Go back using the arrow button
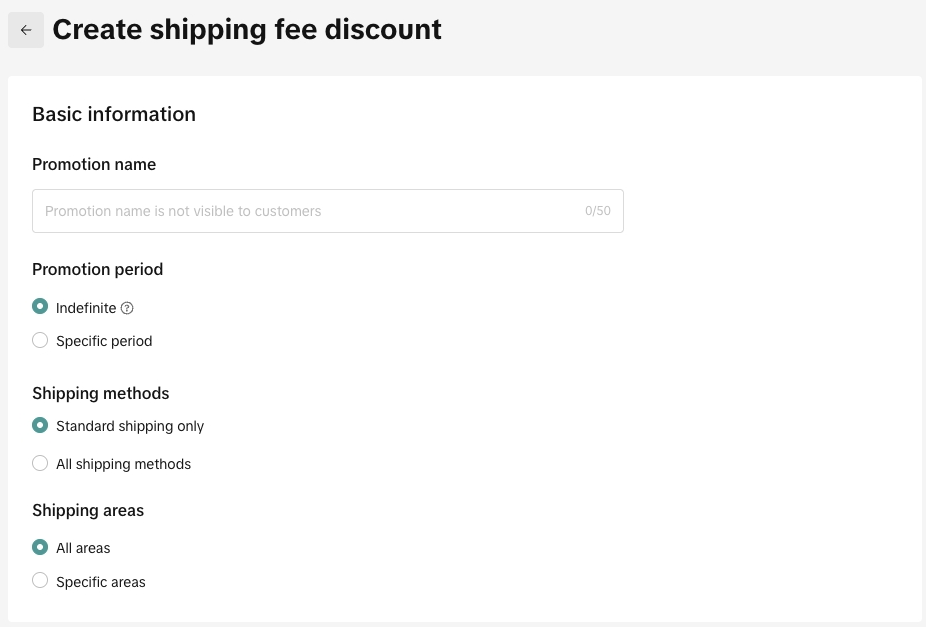Viewport: 926px width, 627px height. pos(26,30)
